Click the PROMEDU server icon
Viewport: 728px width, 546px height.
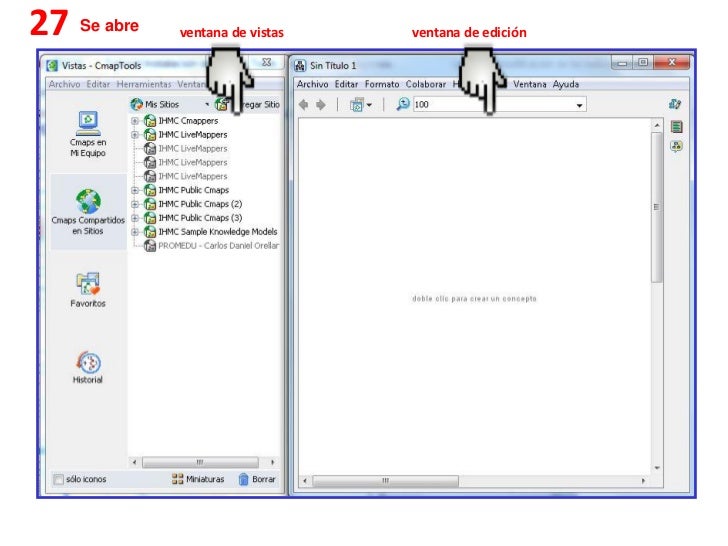coord(150,246)
